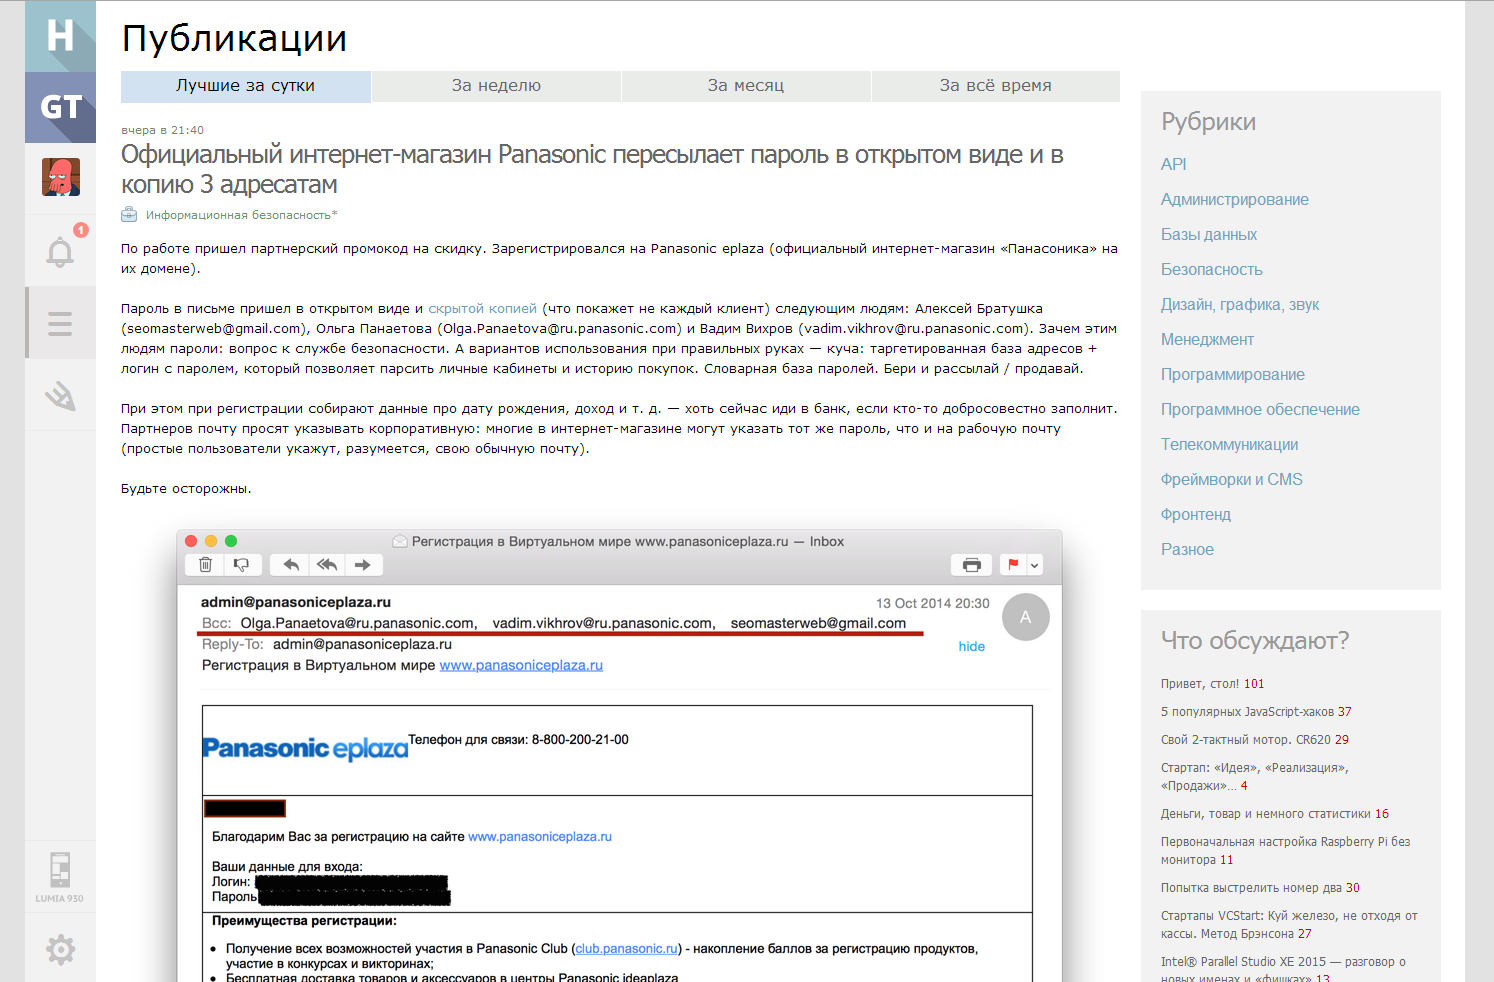The width and height of the screenshot is (1494, 982).
Task: Open the 'Администрирование' rubric
Action: [x=1235, y=199]
